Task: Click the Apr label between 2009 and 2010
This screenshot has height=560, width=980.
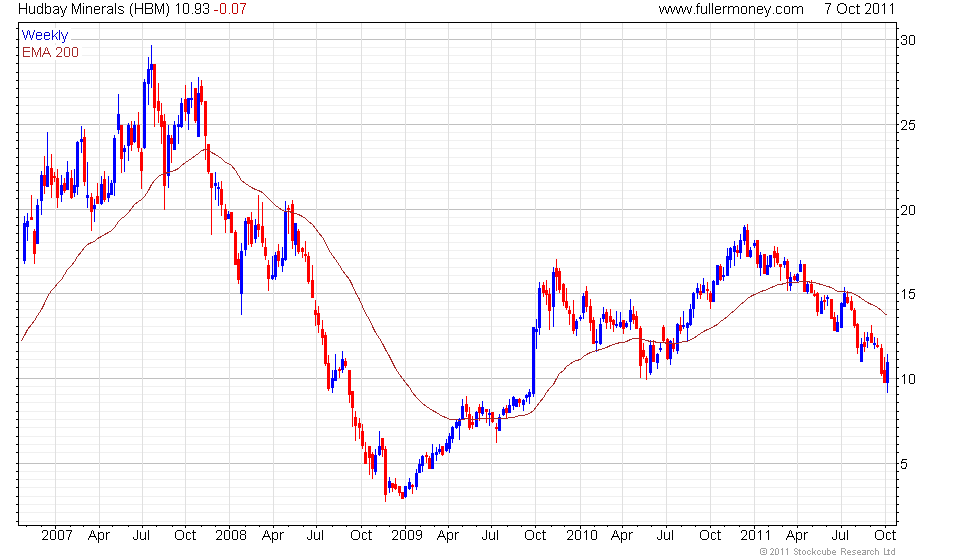Action: click(448, 536)
